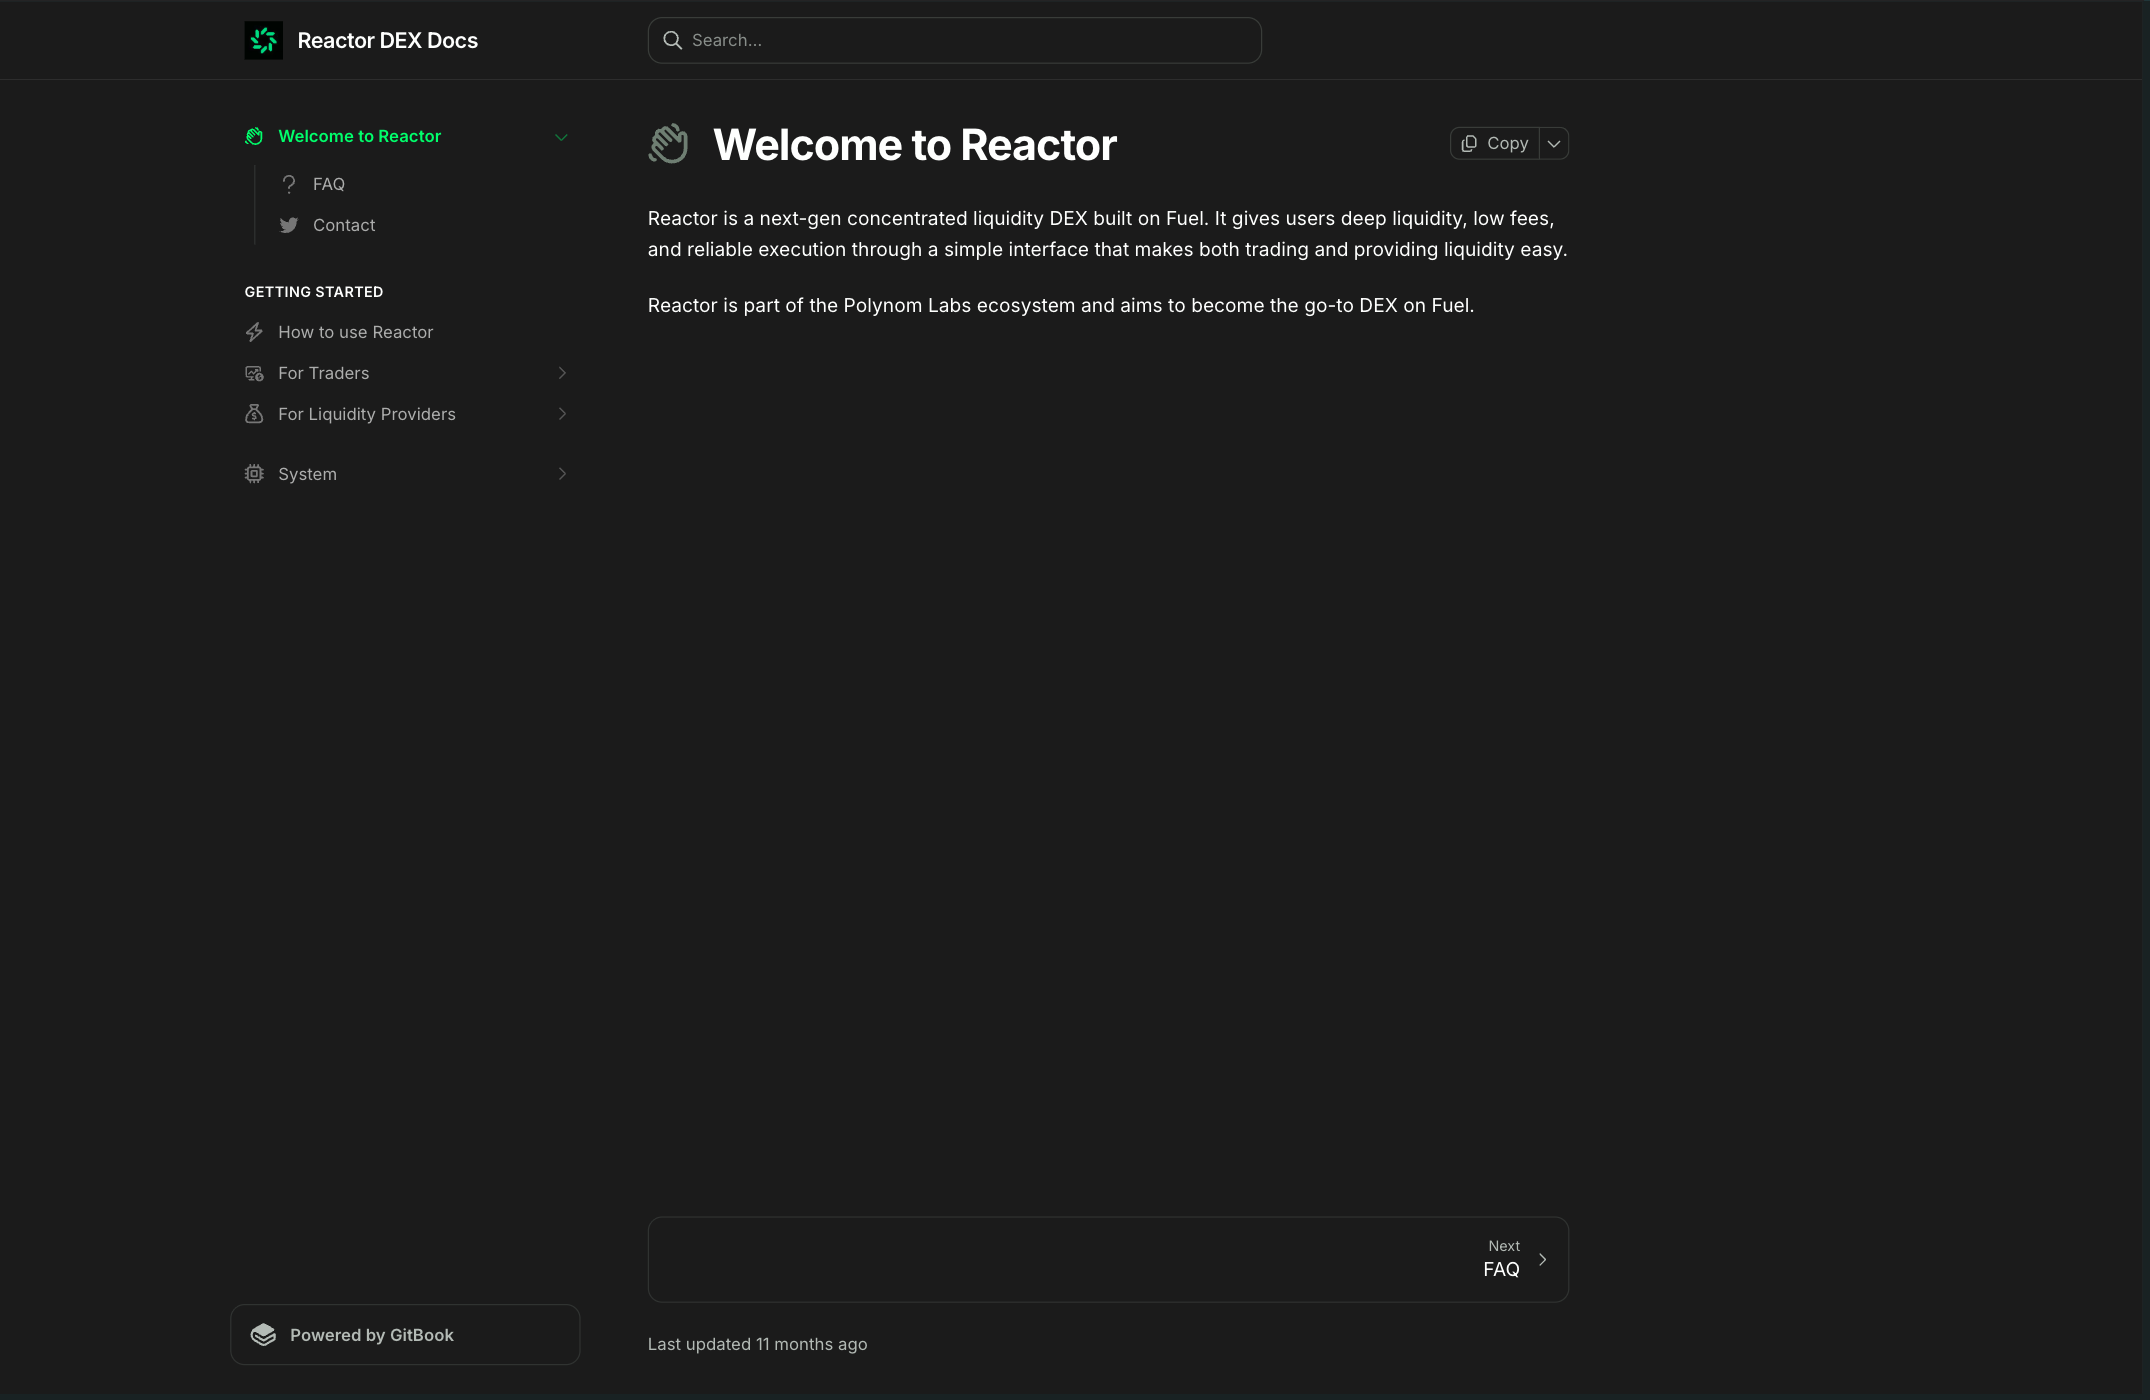Screen dimensions: 2150x1400
Task: Click the Twitter bird icon next to Contact
Action: pos(289,225)
